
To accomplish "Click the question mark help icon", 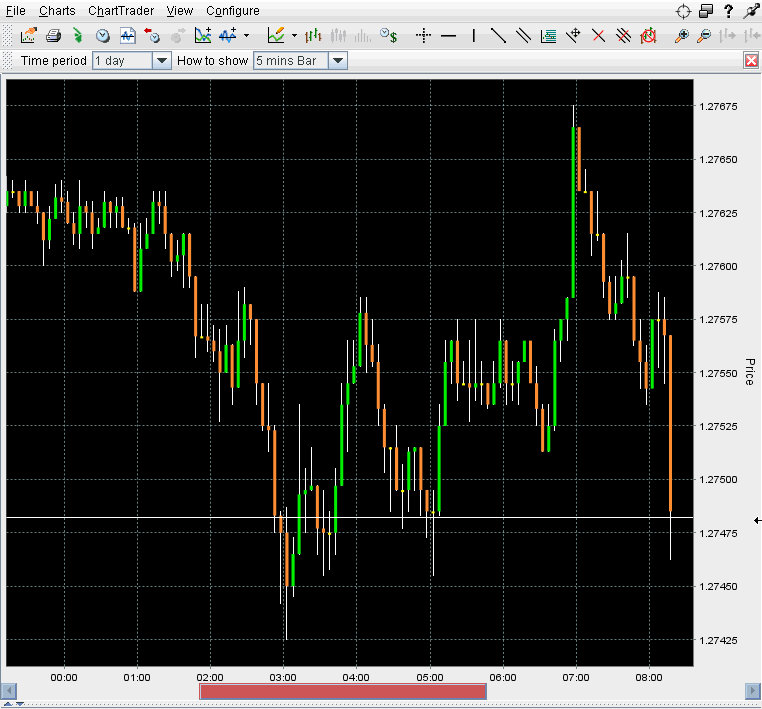I will (x=728, y=11).
